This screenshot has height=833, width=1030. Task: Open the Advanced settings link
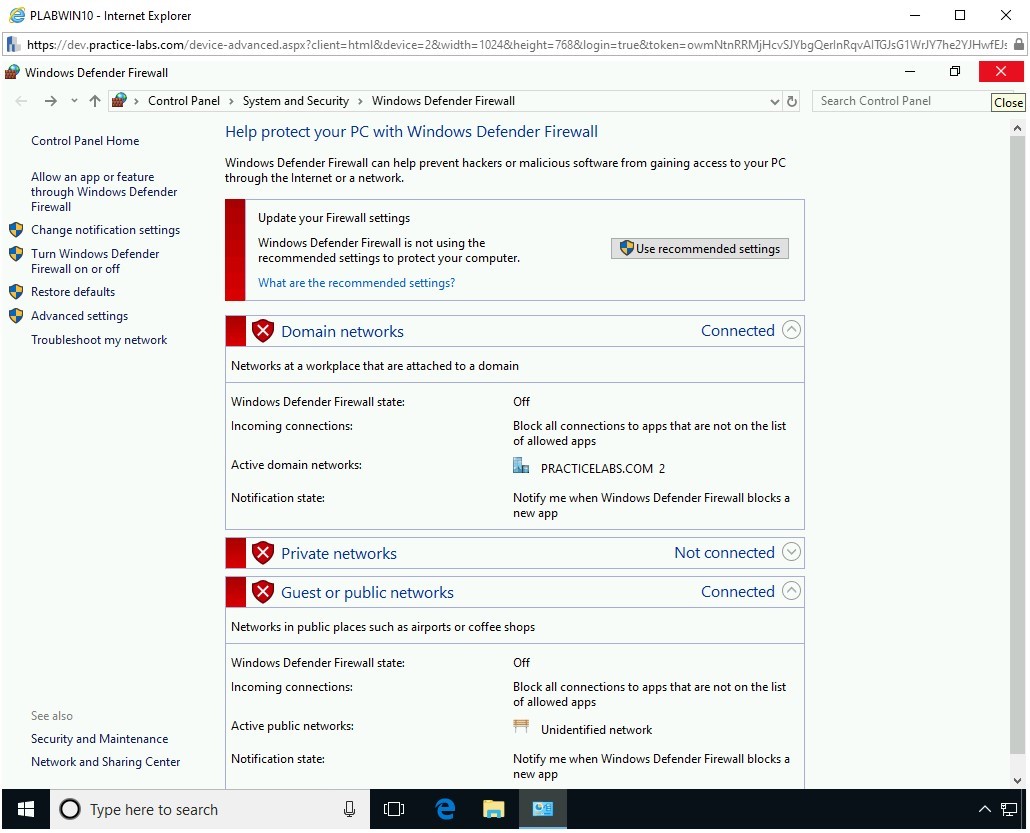coord(79,316)
